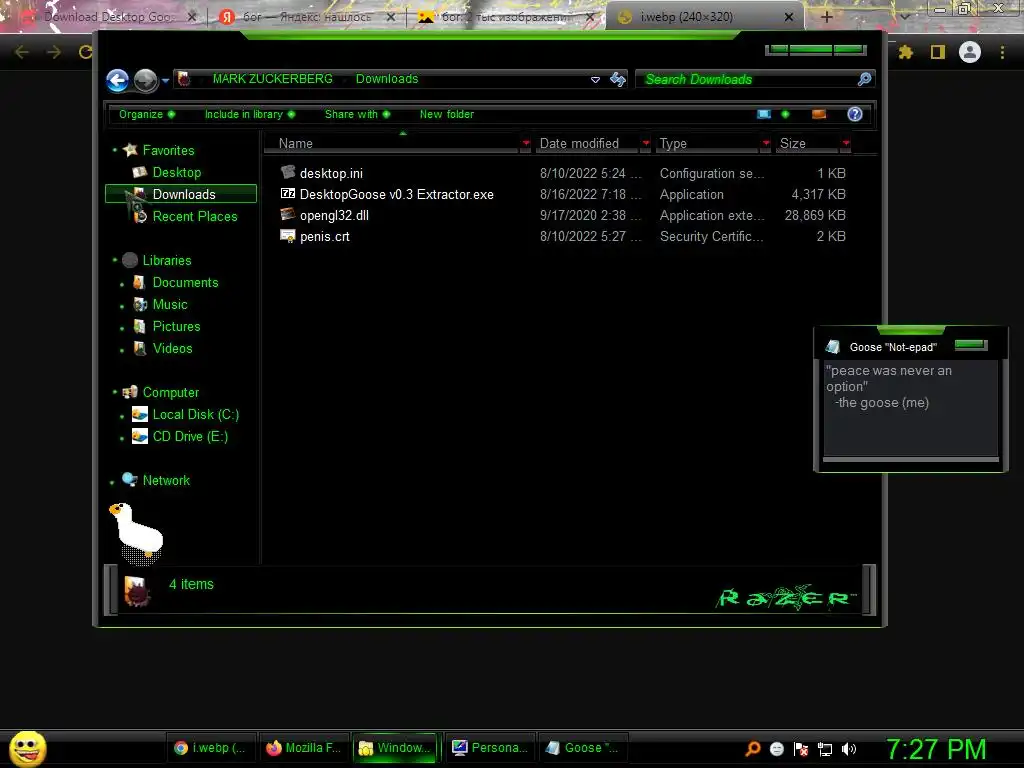The height and width of the screenshot is (768, 1024).
Task: Sort by the Size column header
Action: point(807,144)
